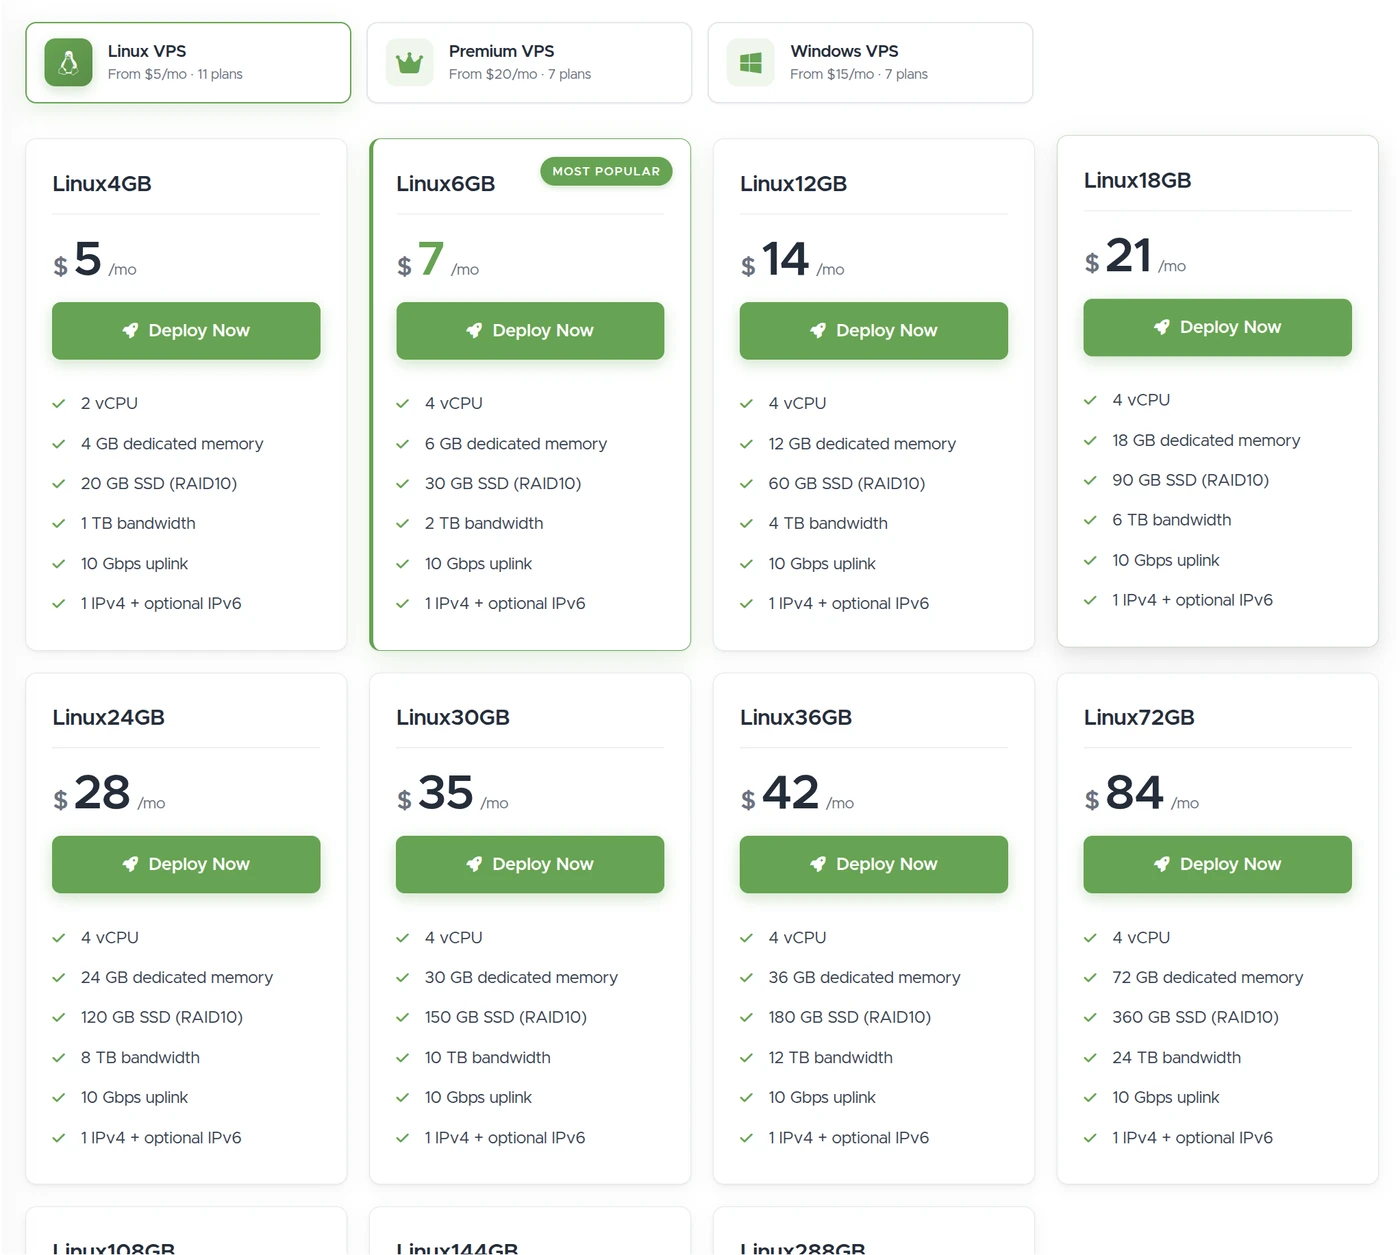Click the 30 GB dedicated memory text
This screenshot has width=1400, height=1255.
(x=521, y=978)
